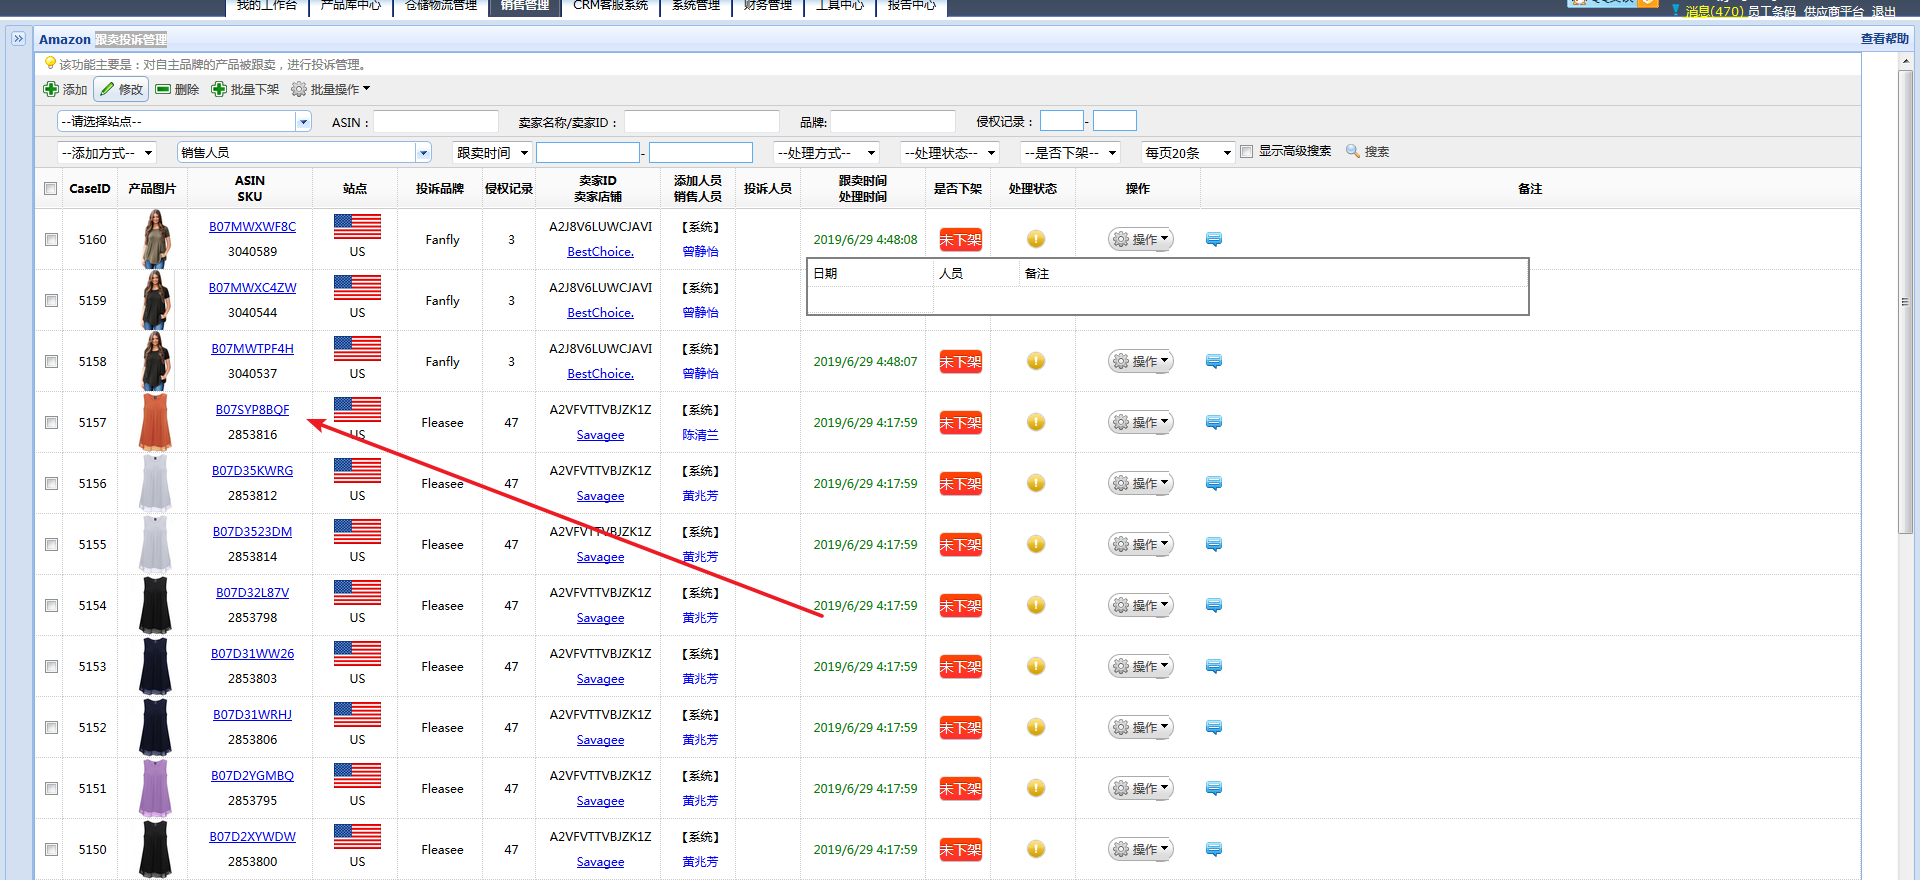Check the box for case 5160
Screen dimensions: 1920x880
click(x=51, y=239)
